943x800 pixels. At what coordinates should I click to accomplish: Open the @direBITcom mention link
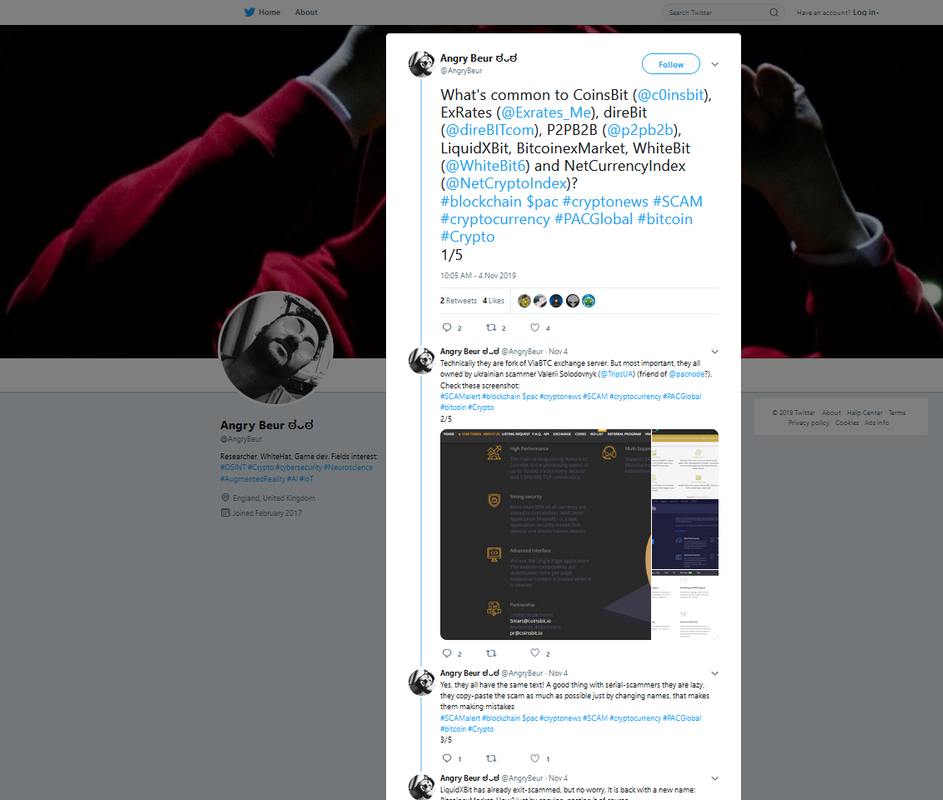490,130
